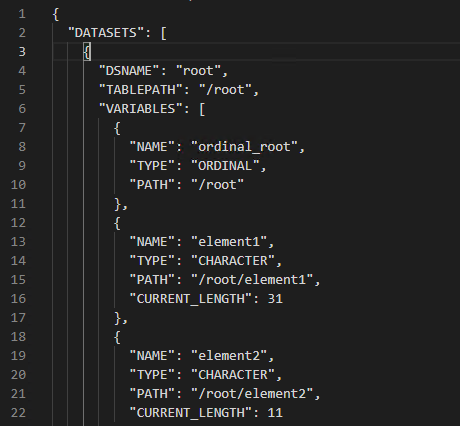Click the closing brace on line 17
The image size is (460, 426).
[117, 318]
